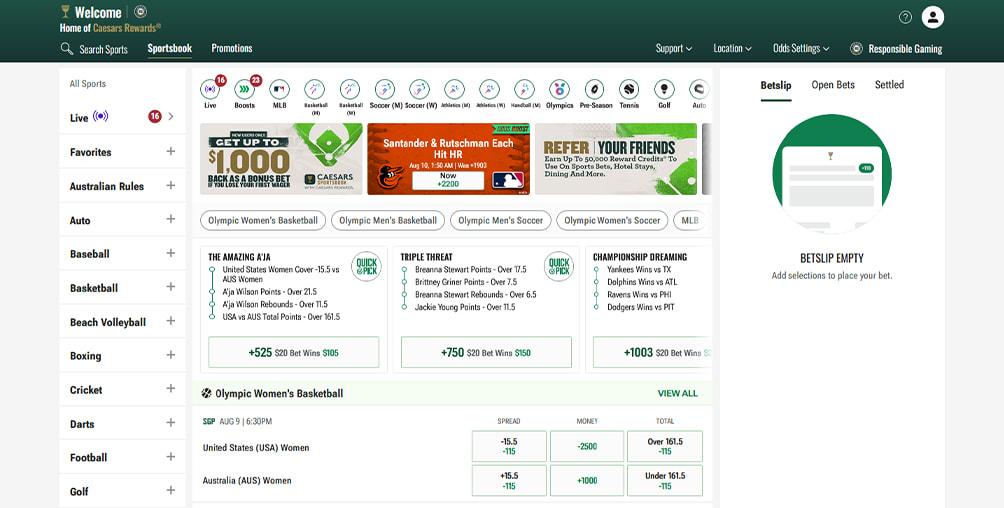Expand the Baseball sidebar section
The height and width of the screenshot is (508, 1004).
click(170, 253)
